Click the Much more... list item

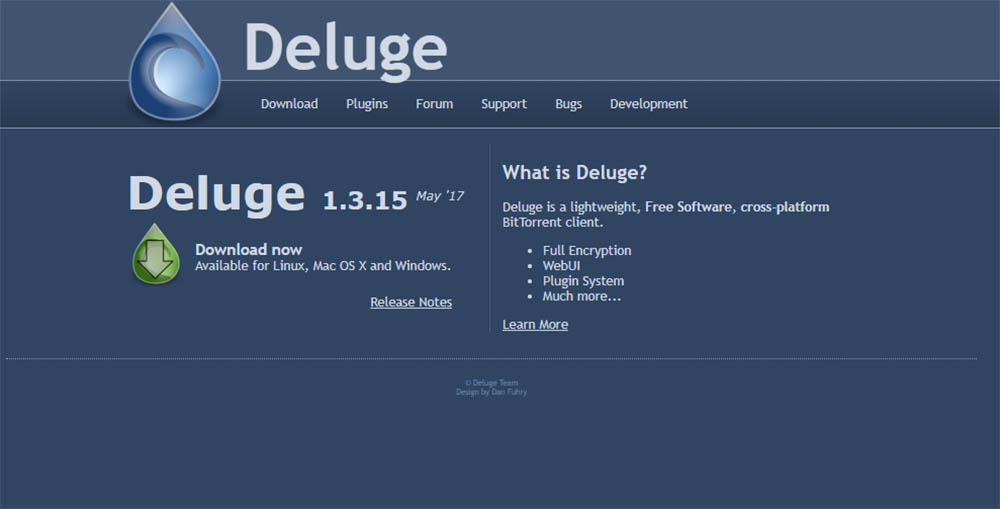coord(582,296)
